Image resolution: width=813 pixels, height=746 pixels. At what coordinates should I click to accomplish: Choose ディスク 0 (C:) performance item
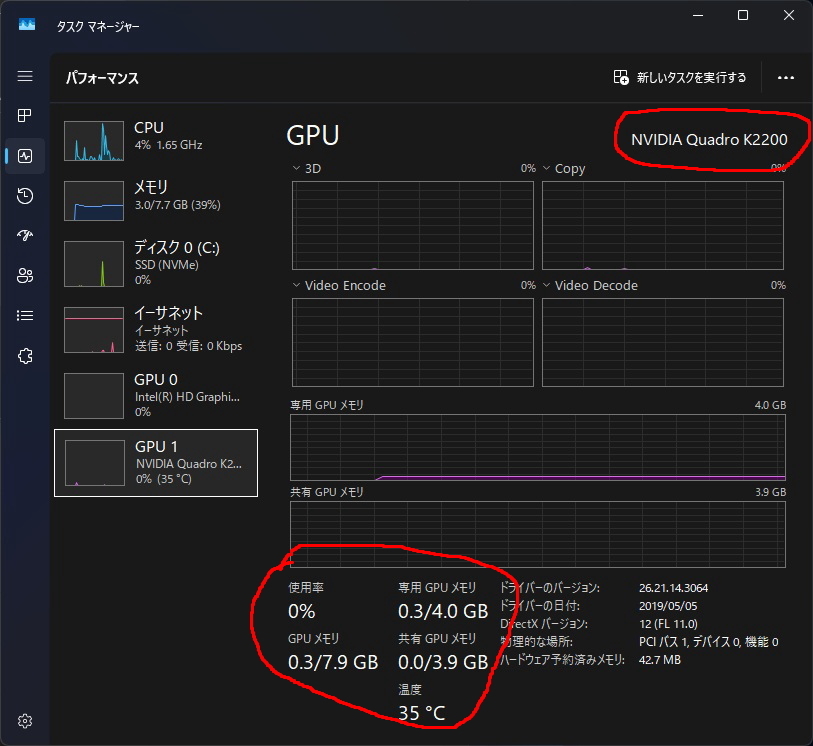[156, 262]
